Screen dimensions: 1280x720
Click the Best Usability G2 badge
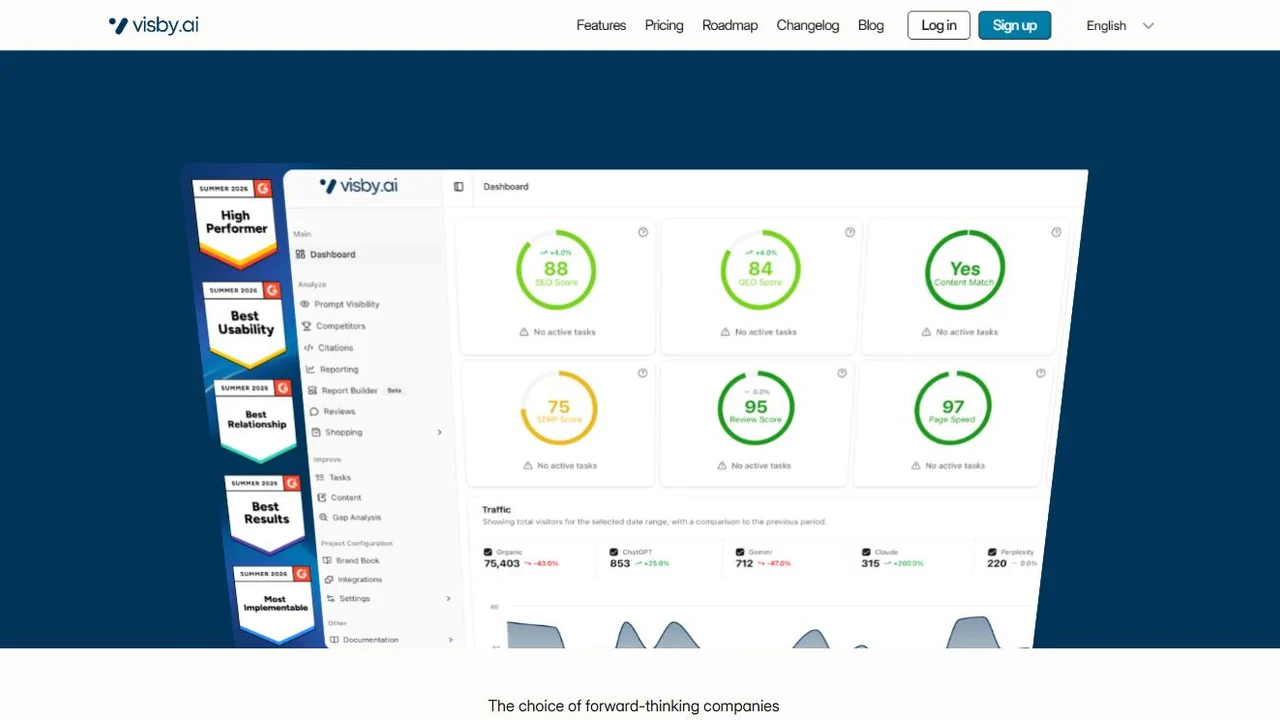click(x=245, y=324)
